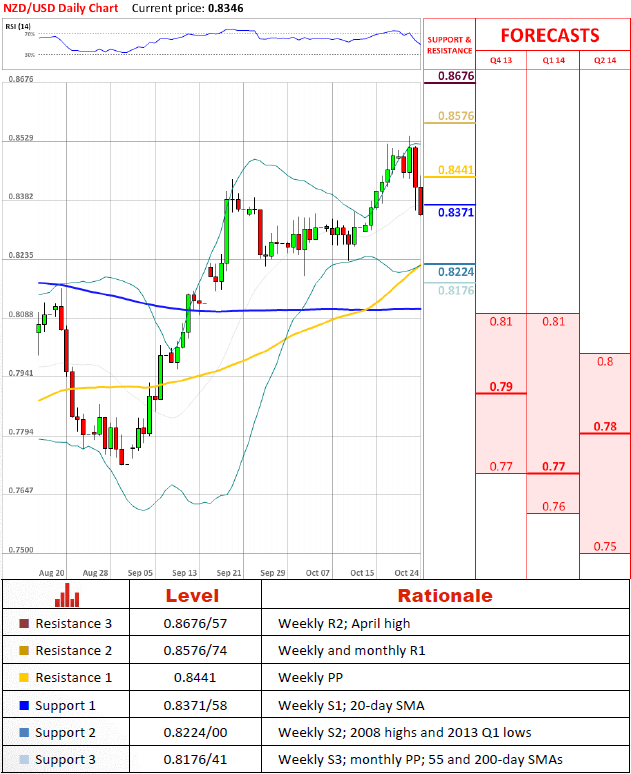The image size is (631, 774).
Task: Click the bold 0.79 Q4 13 forecast value
Action: point(501,387)
